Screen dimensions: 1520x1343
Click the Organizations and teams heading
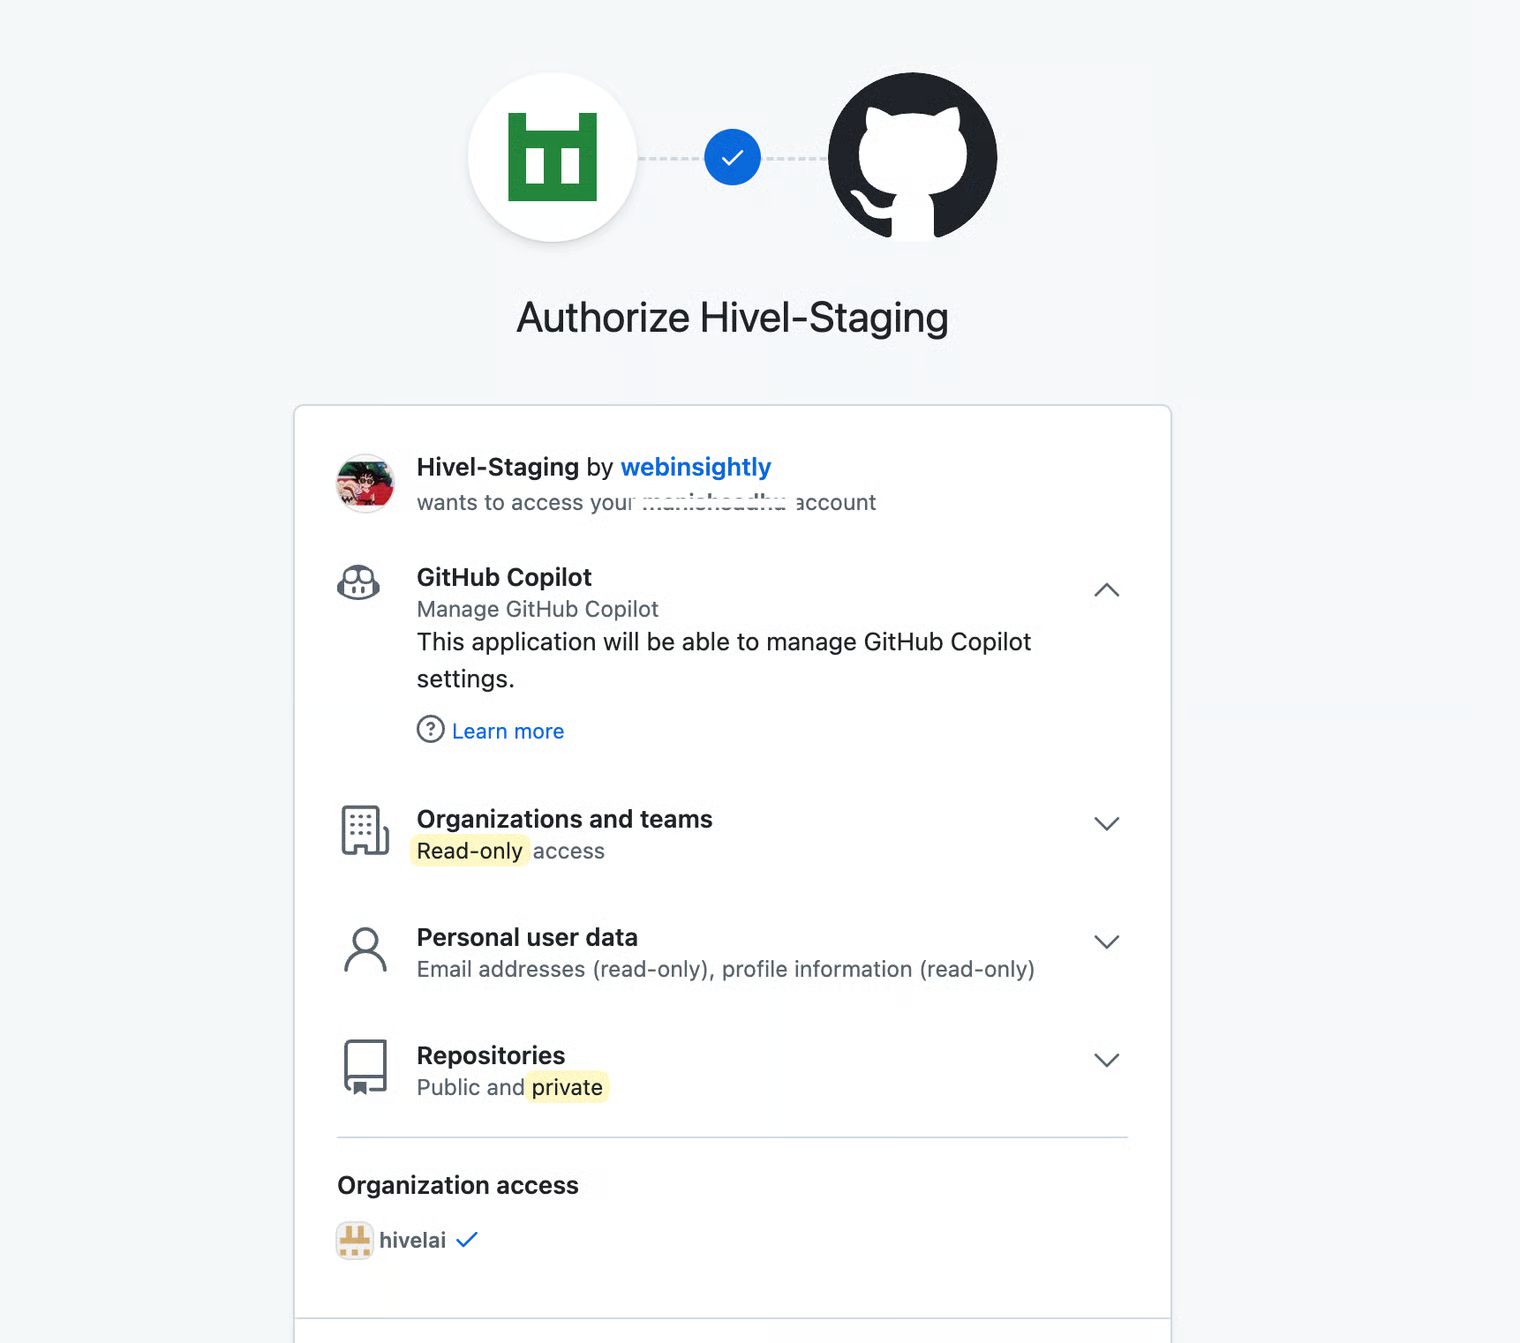(x=564, y=819)
